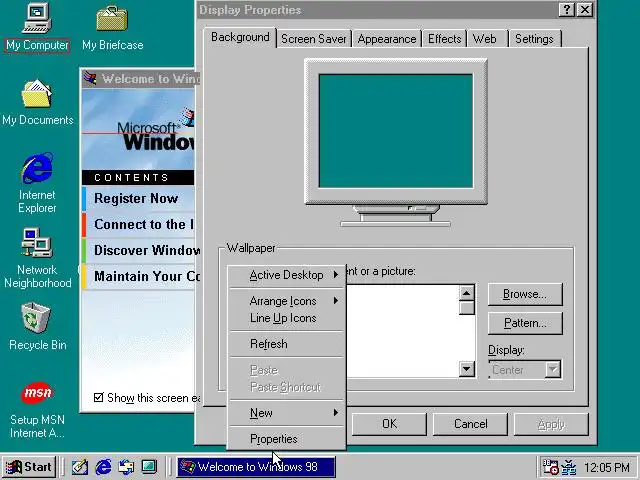Click OK in Display Properties

389,424
